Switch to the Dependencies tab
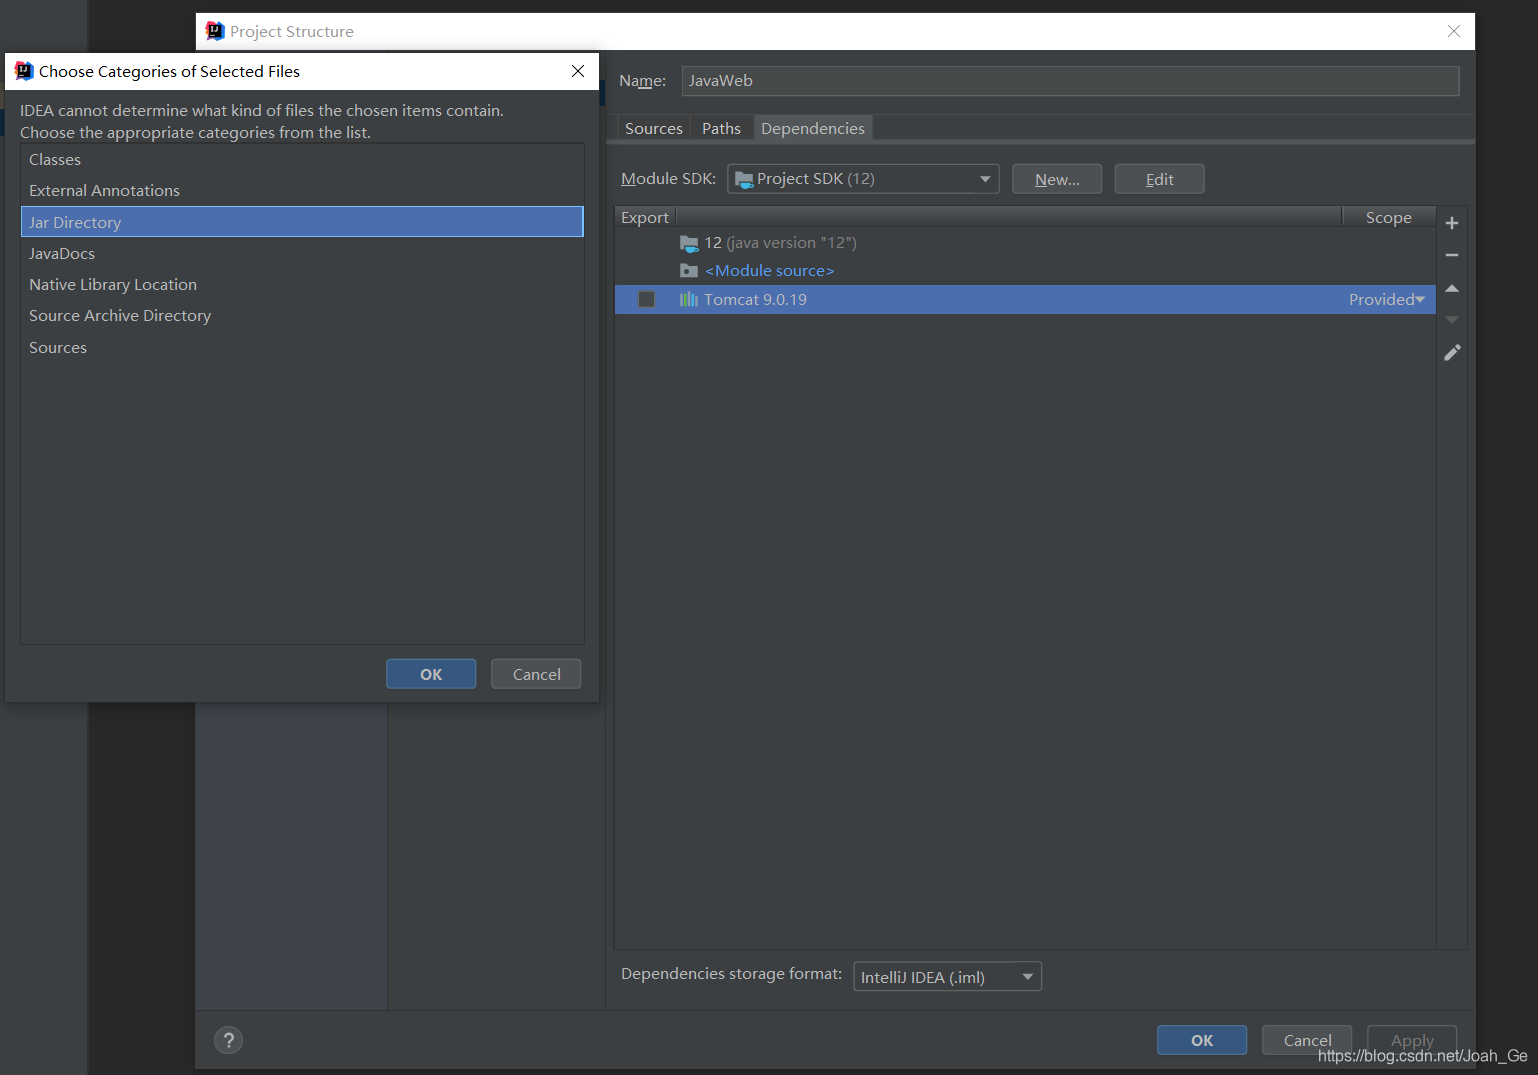This screenshot has width=1538, height=1075. (x=813, y=128)
